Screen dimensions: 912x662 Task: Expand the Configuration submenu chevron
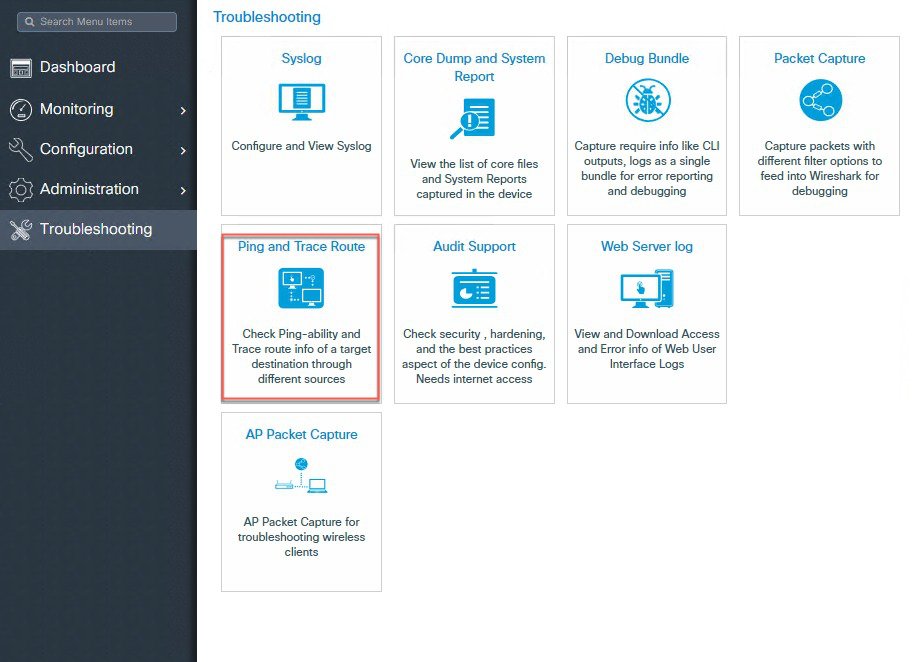click(x=183, y=150)
